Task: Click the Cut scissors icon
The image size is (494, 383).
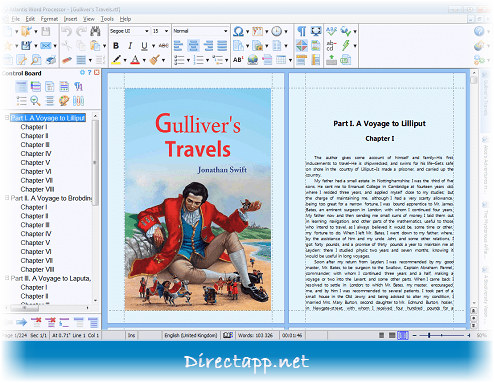Action: pyautogui.click(x=67, y=46)
